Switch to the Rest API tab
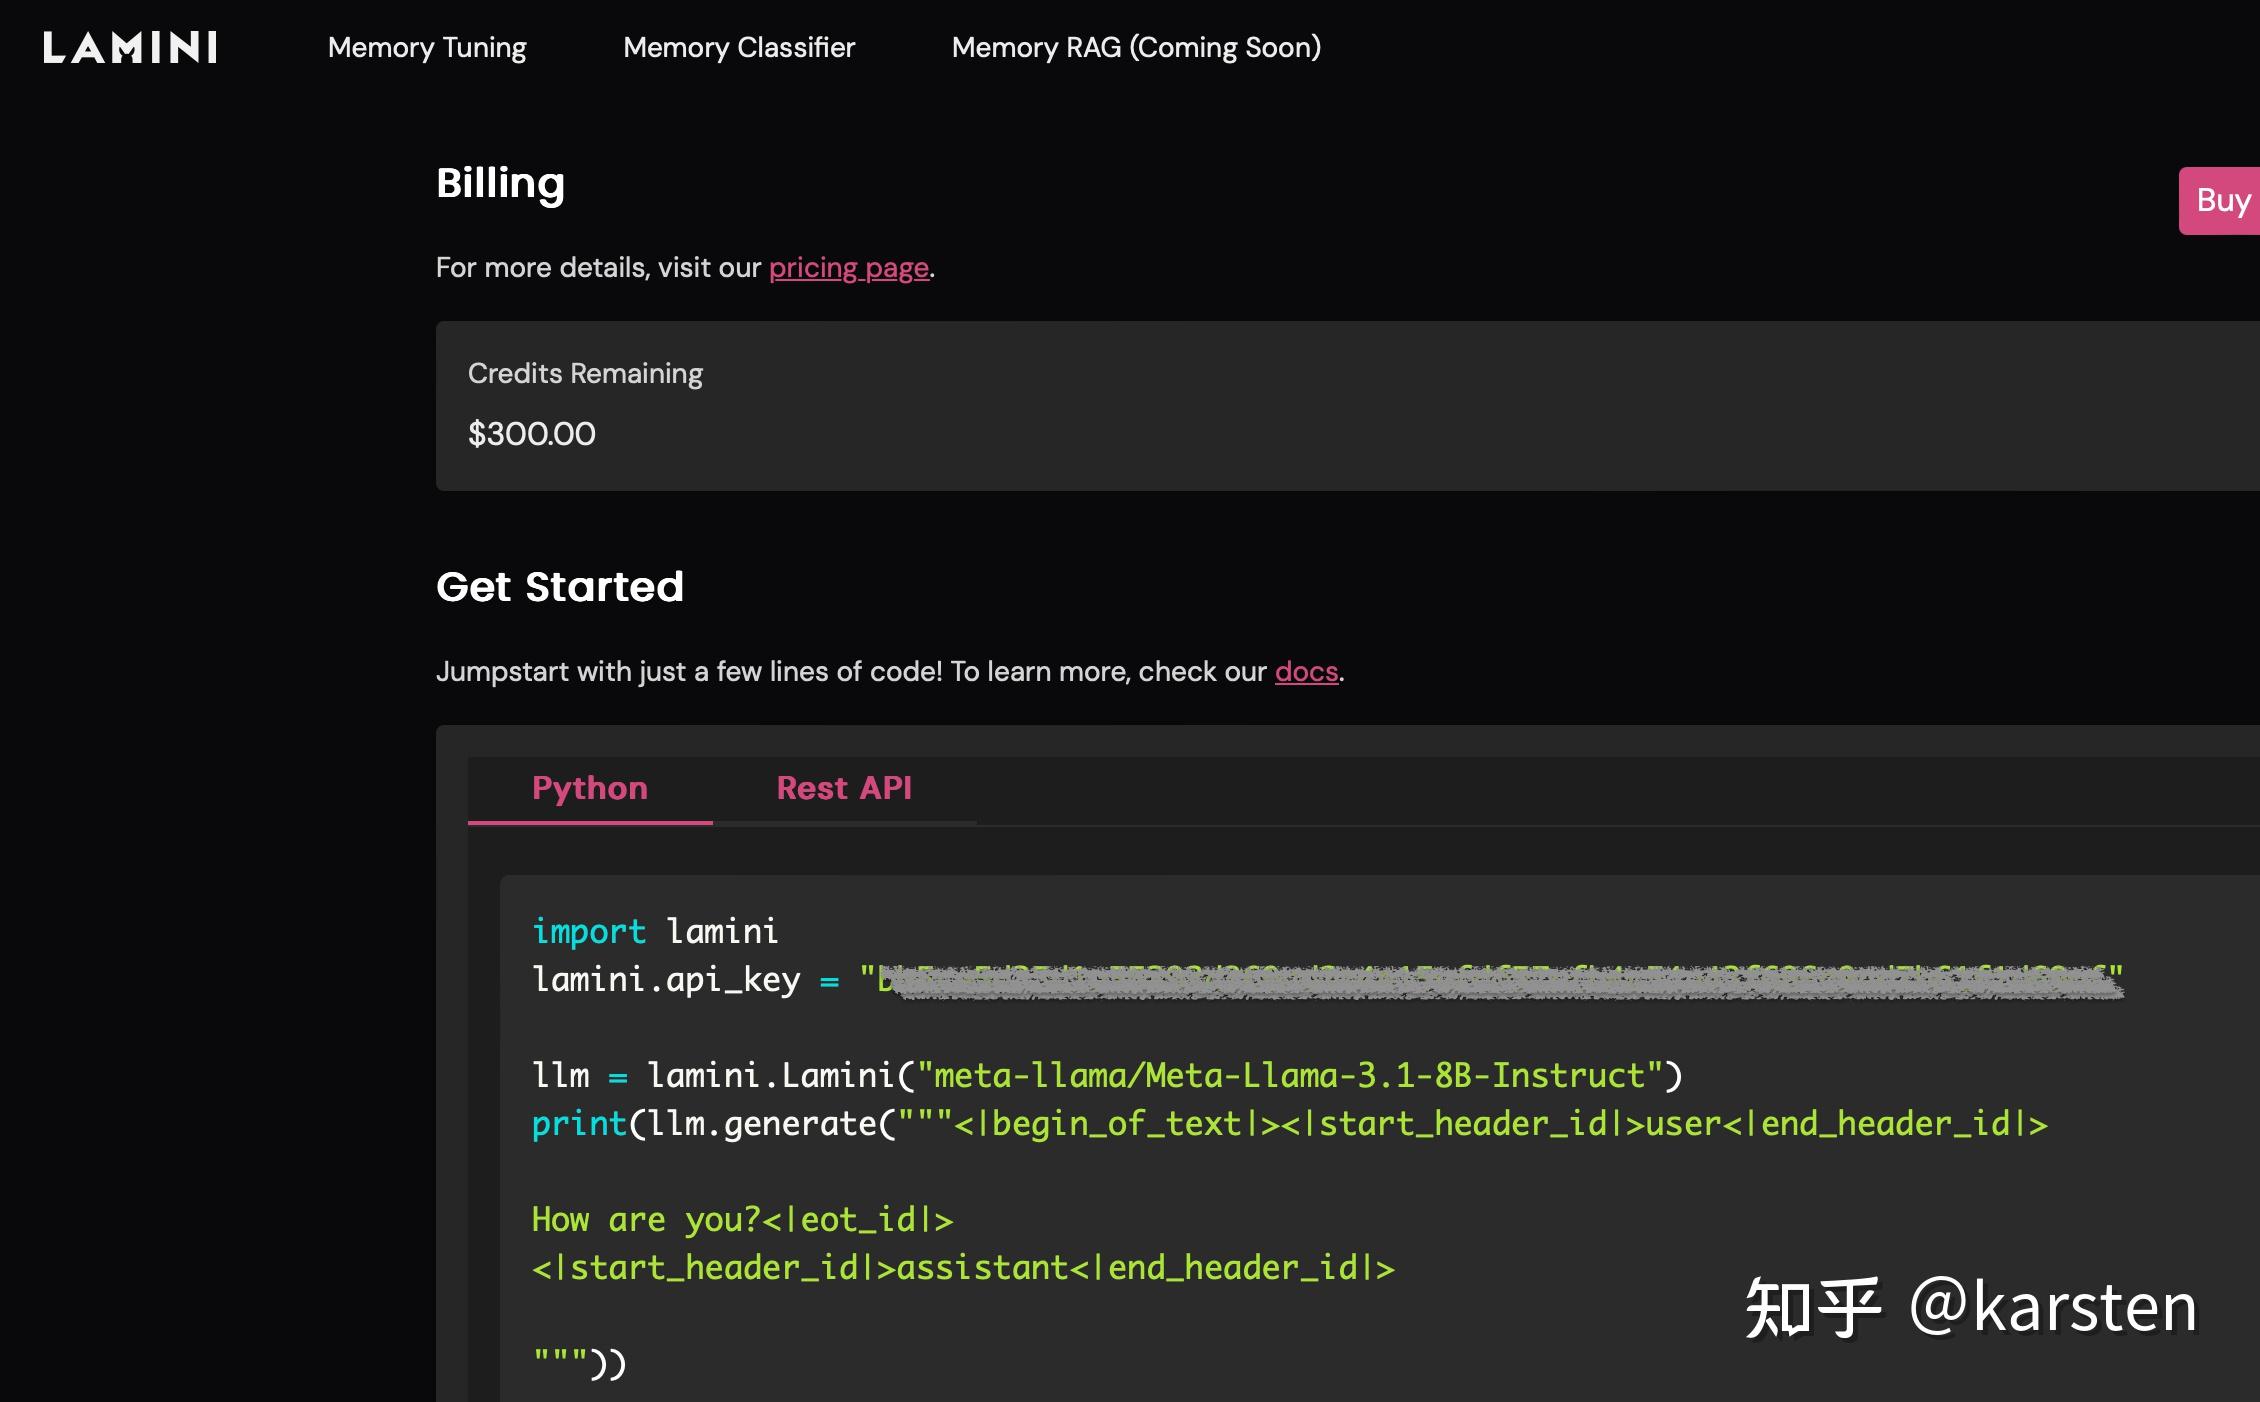2260x1402 pixels. tap(844, 789)
